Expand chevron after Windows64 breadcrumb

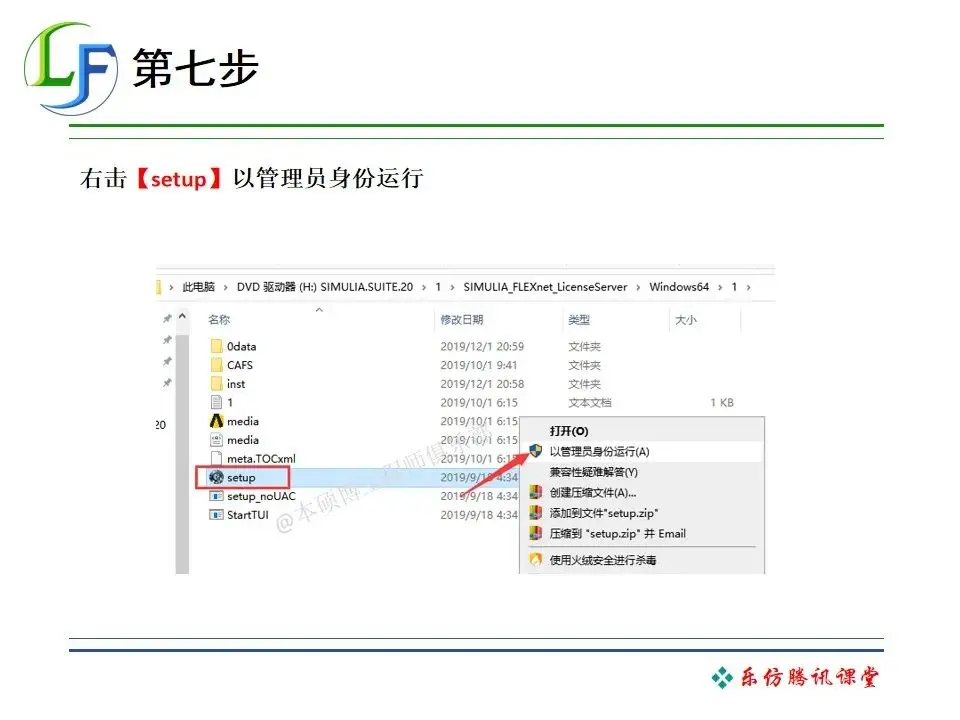[720, 287]
